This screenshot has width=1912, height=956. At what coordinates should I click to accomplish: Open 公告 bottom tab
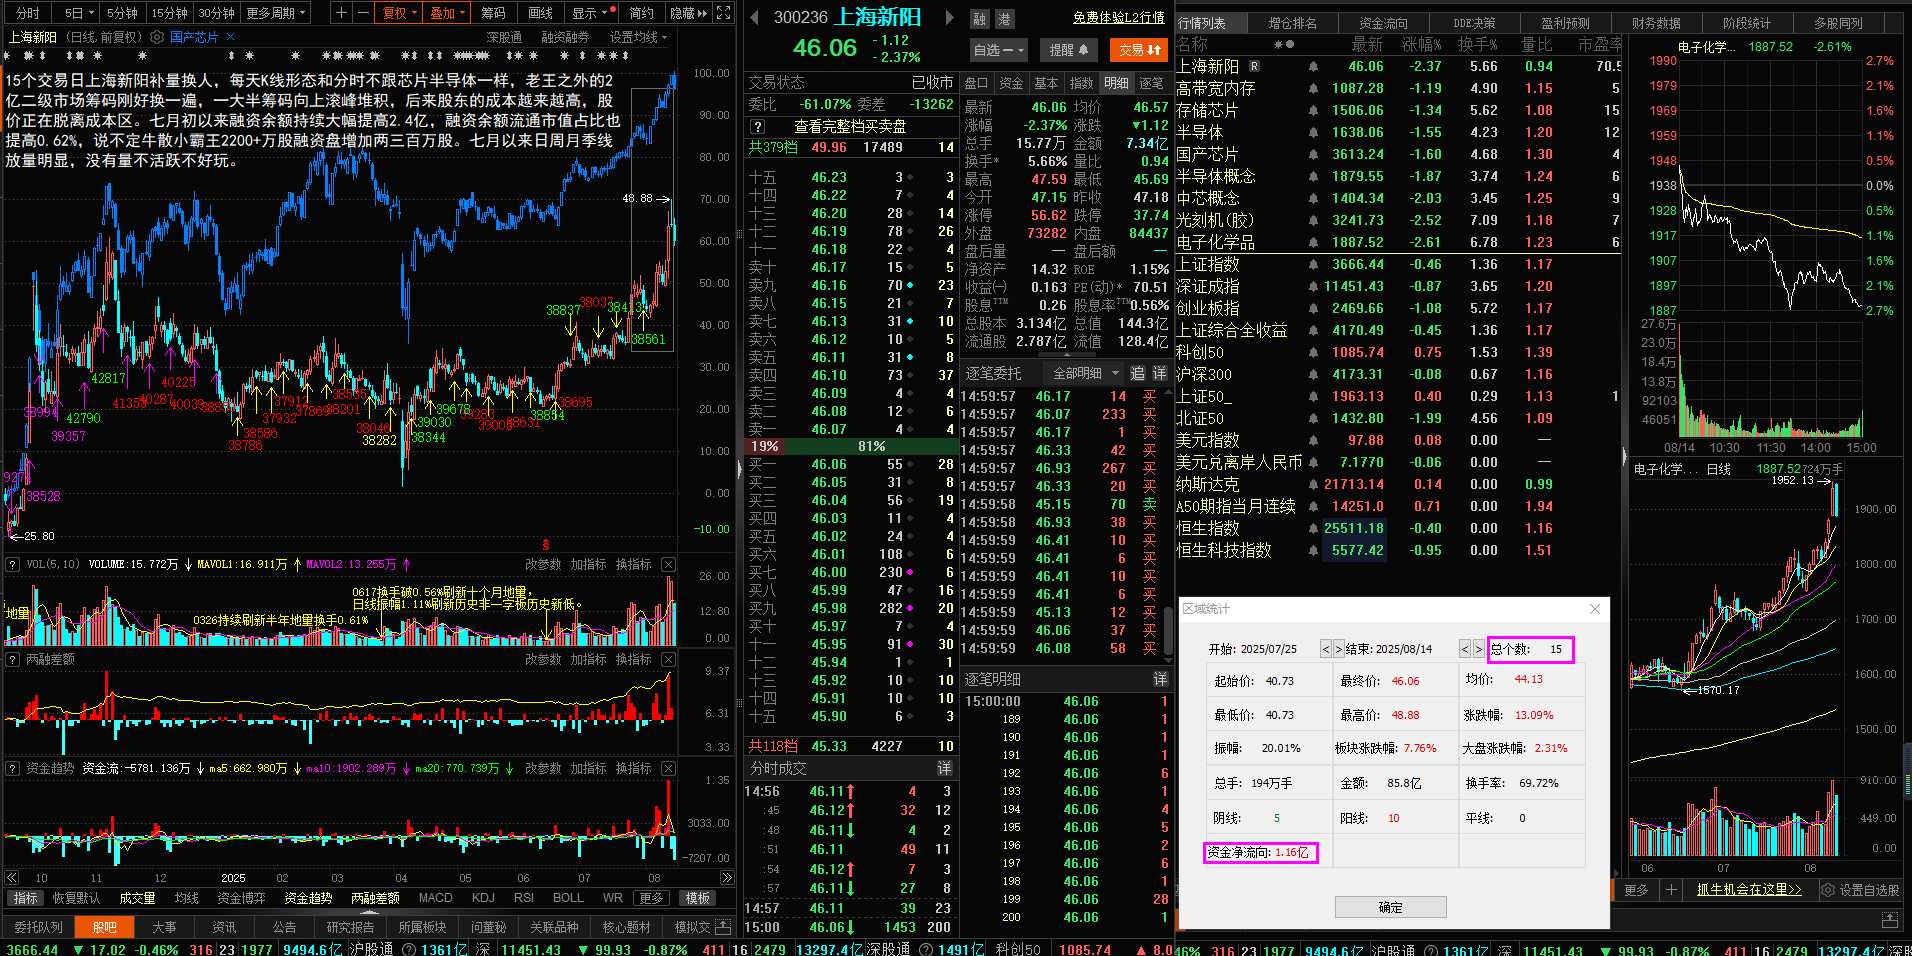284,927
